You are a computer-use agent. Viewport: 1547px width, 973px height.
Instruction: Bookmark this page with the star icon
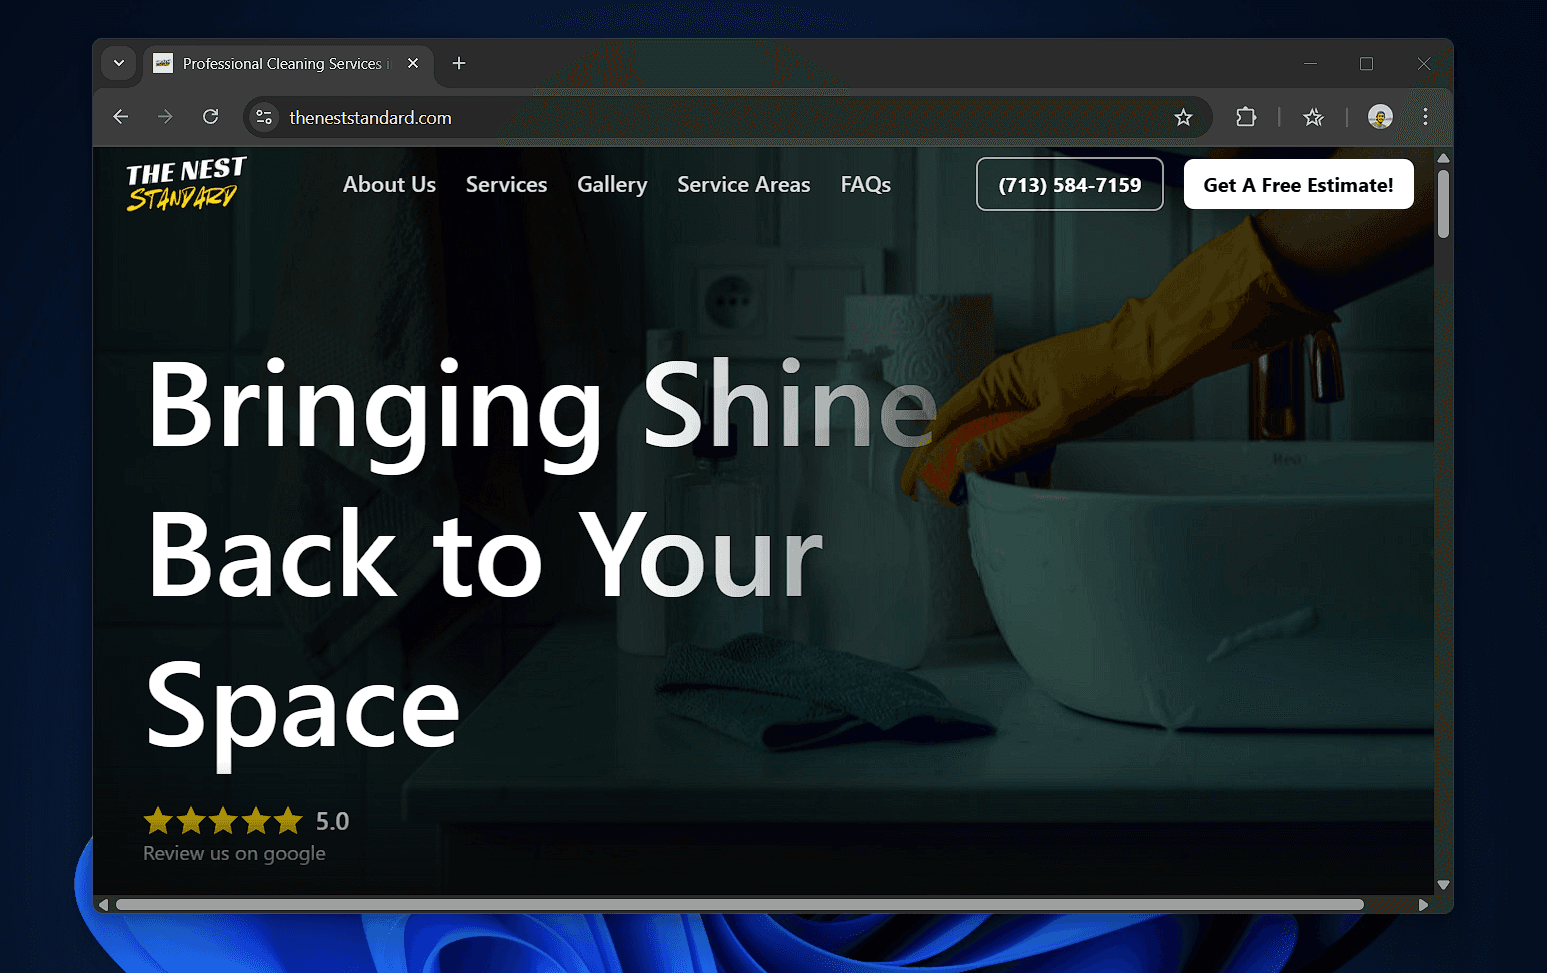(1183, 117)
